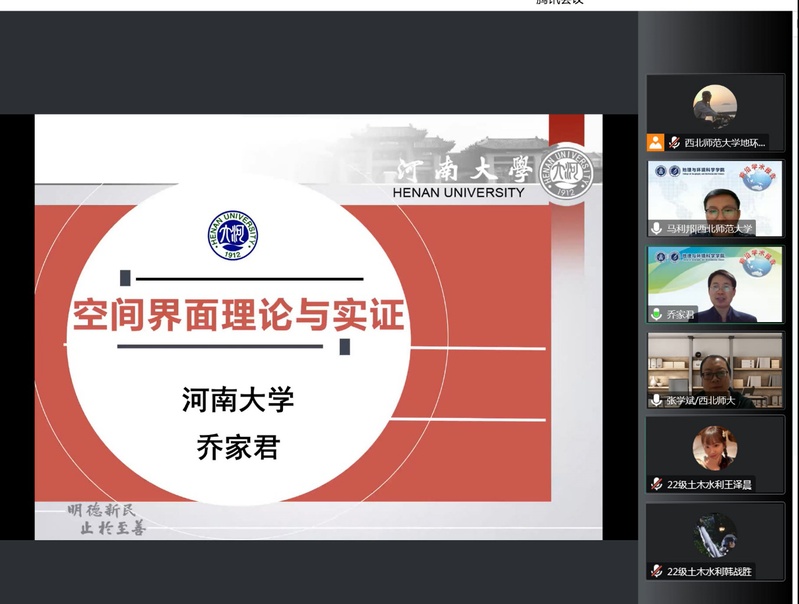The height and width of the screenshot is (604, 799).
Task: Select 张学斌's video feed with bookshelf background
Action: click(715, 368)
